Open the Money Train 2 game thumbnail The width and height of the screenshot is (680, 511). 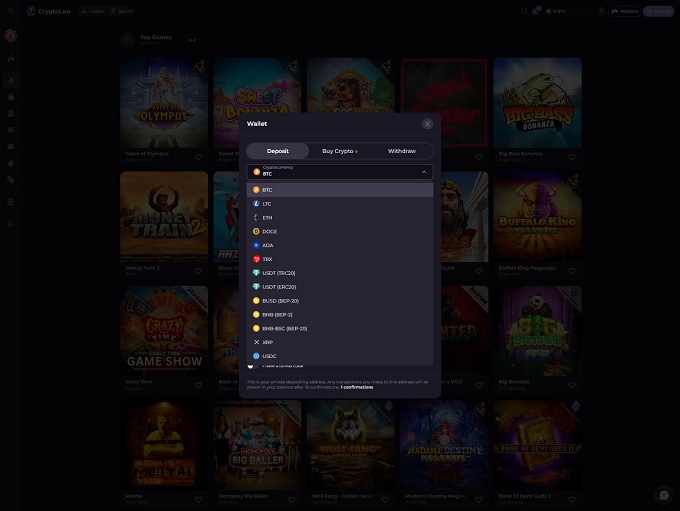[x=164, y=217]
